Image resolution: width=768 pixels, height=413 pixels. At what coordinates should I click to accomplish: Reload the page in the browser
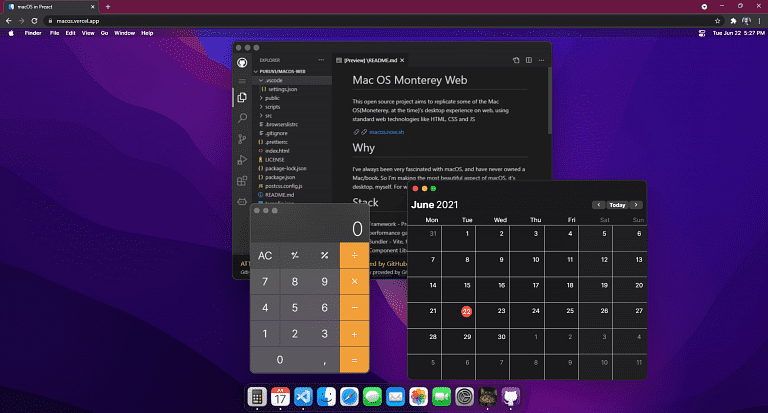34,21
